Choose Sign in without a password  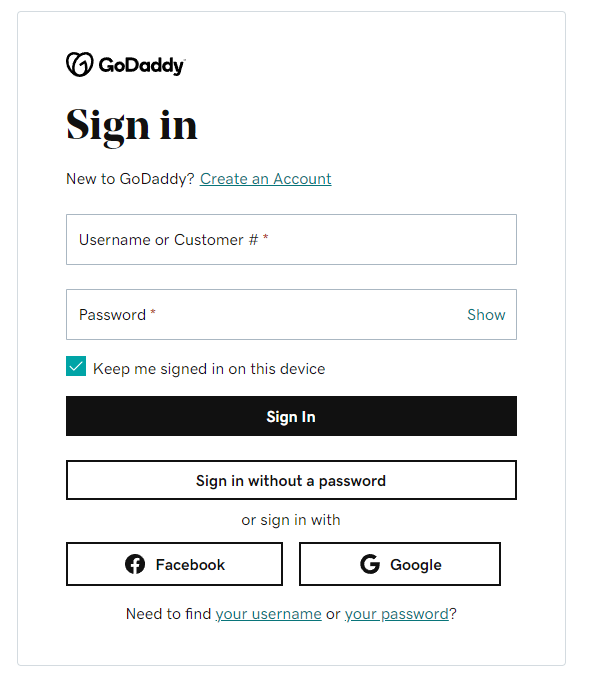291,480
